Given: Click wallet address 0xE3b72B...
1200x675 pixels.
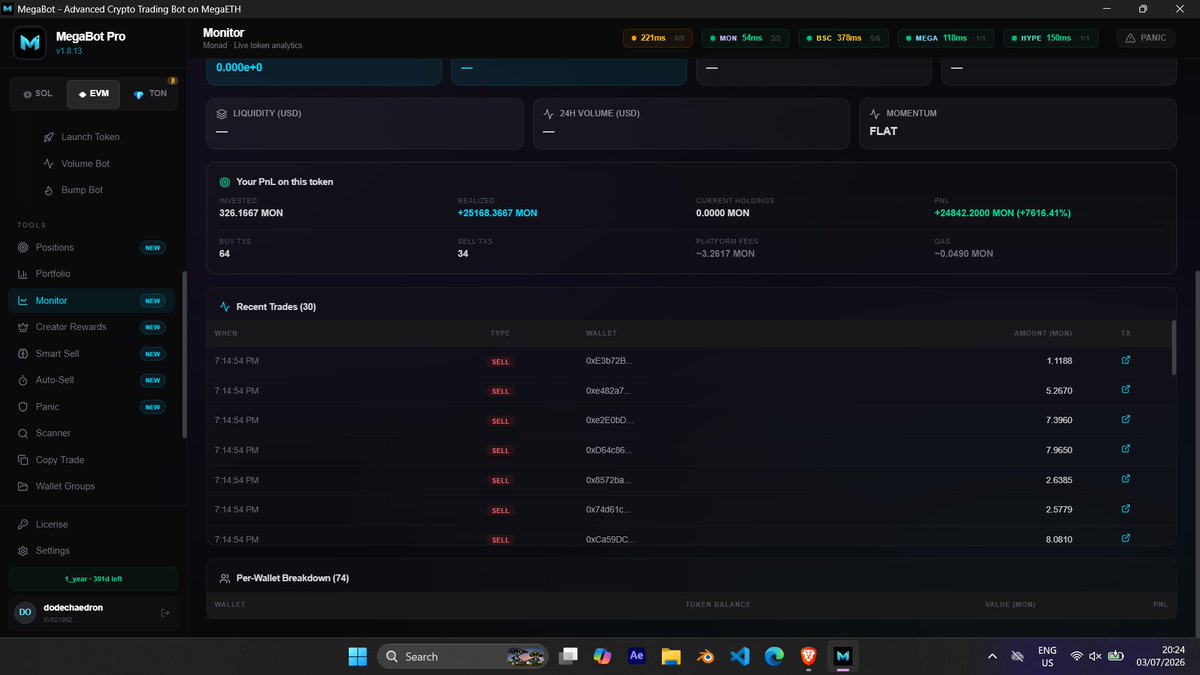Looking at the screenshot, I should tap(609, 361).
